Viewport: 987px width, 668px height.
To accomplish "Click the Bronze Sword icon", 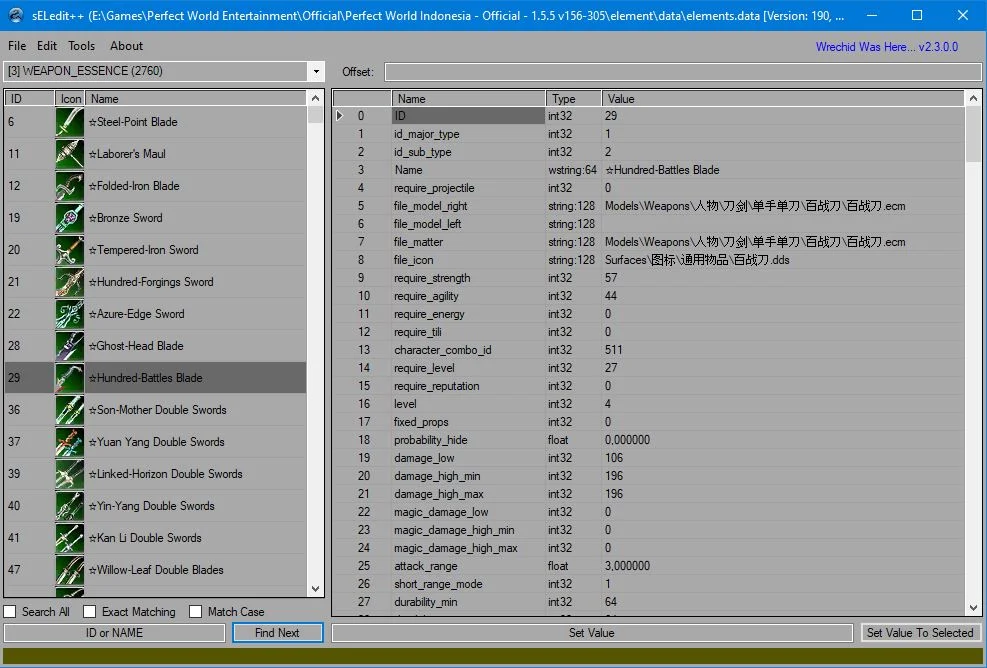I will pyautogui.click(x=69, y=218).
